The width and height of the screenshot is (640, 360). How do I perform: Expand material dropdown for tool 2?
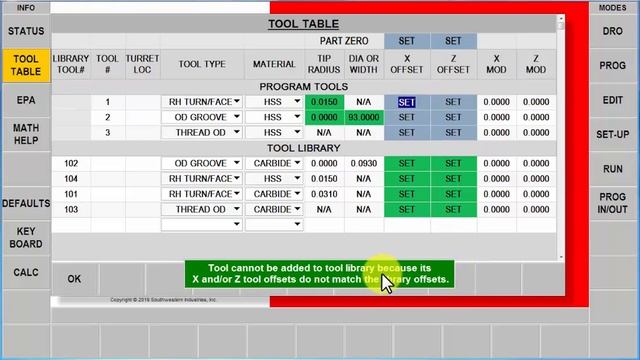coord(298,117)
